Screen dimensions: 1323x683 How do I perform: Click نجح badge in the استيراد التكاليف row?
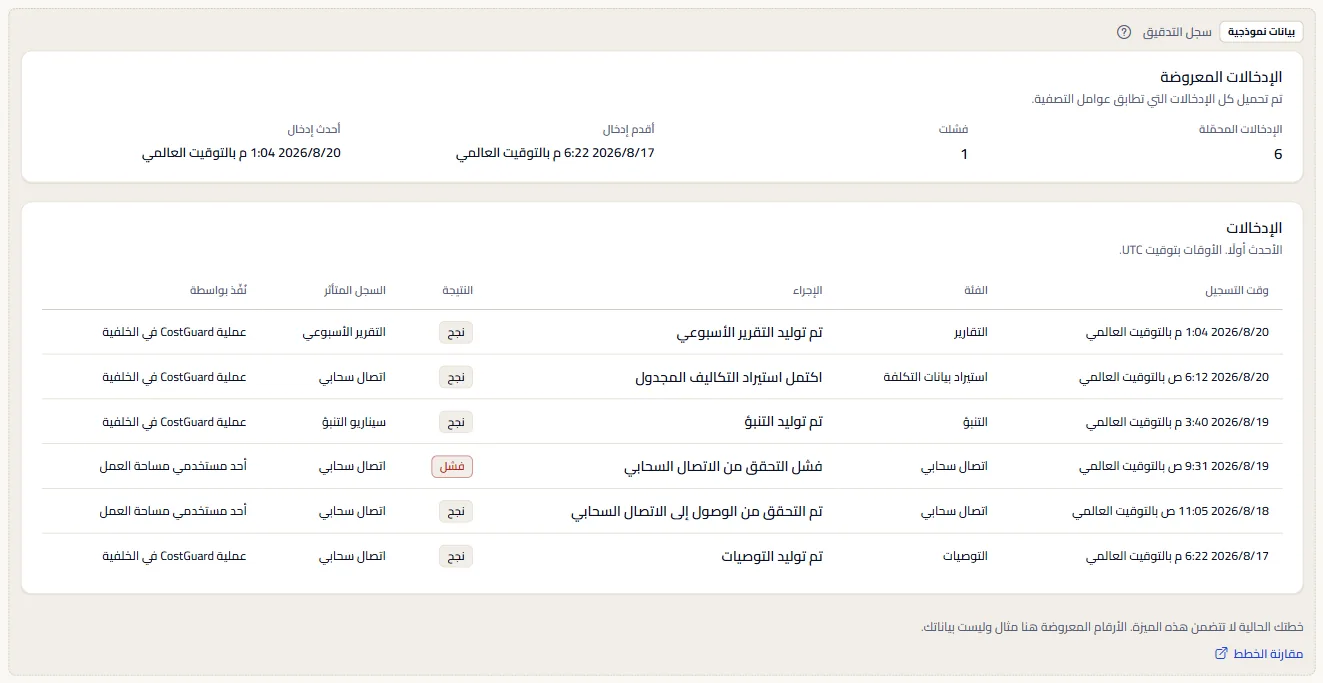[x=456, y=377]
